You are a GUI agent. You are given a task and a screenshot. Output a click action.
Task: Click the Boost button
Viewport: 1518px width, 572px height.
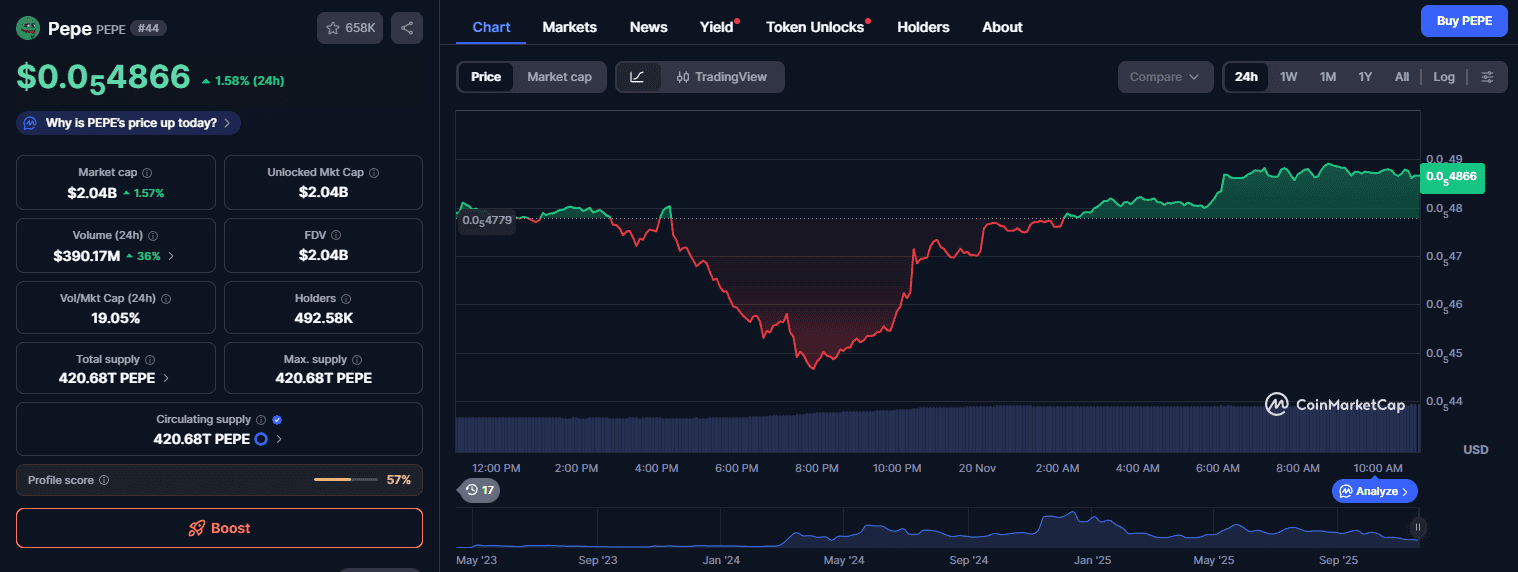[x=219, y=528]
